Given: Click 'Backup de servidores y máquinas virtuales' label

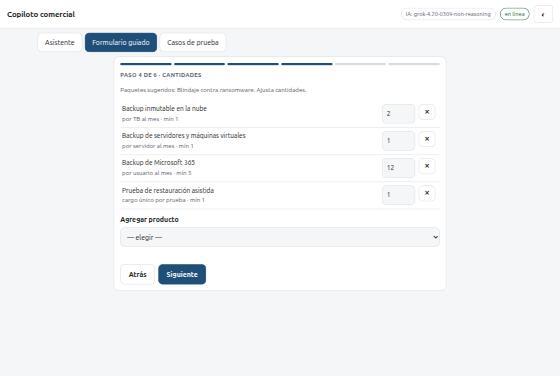Looking at the screenshot, I should (184, 136).
